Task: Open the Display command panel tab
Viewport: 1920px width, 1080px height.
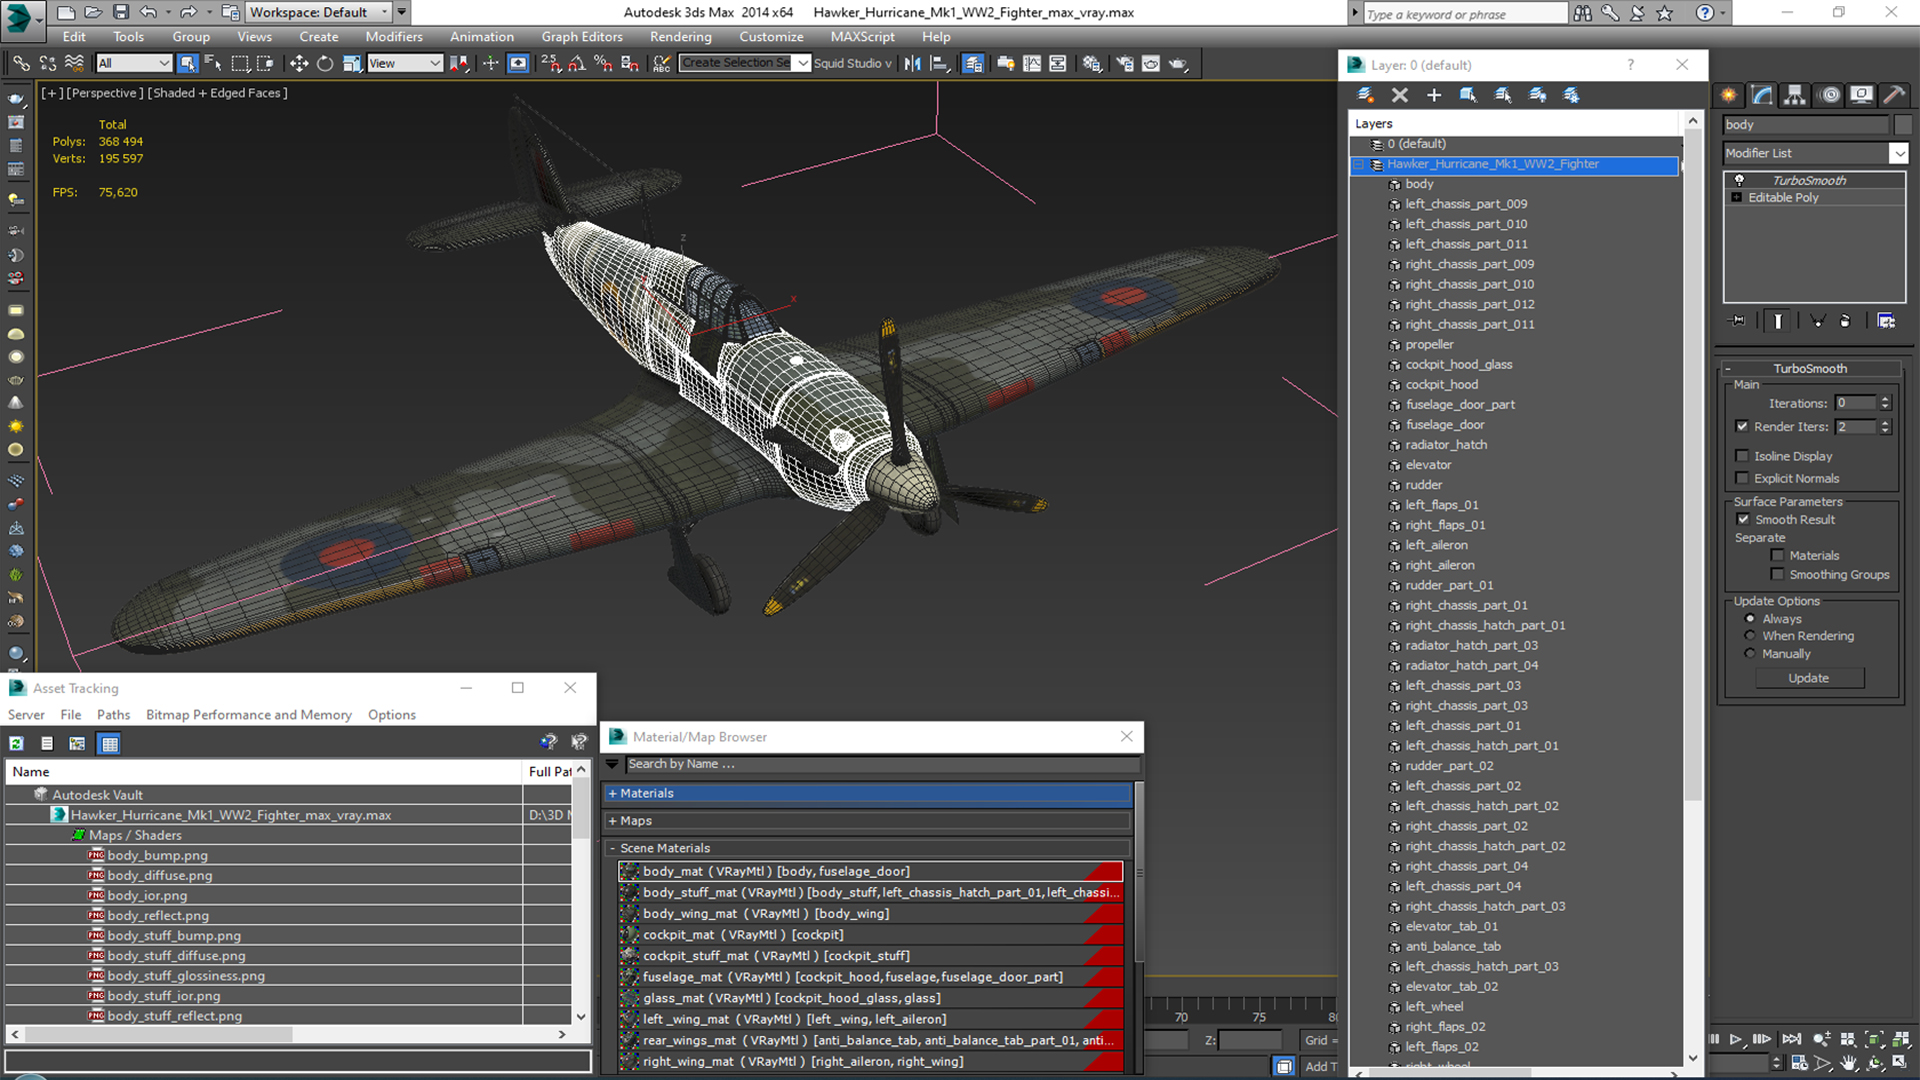Action: pos(1861,95)
